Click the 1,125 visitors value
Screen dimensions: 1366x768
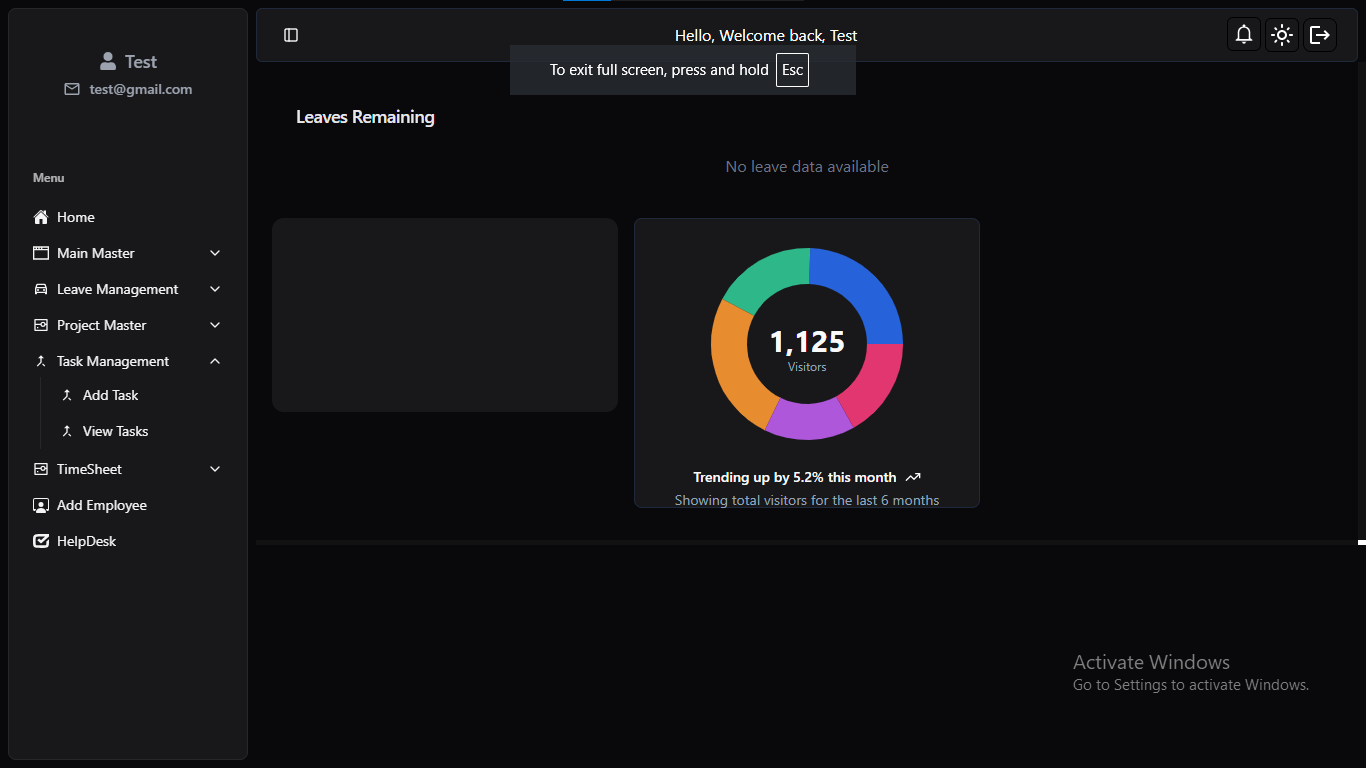[807, 342]
